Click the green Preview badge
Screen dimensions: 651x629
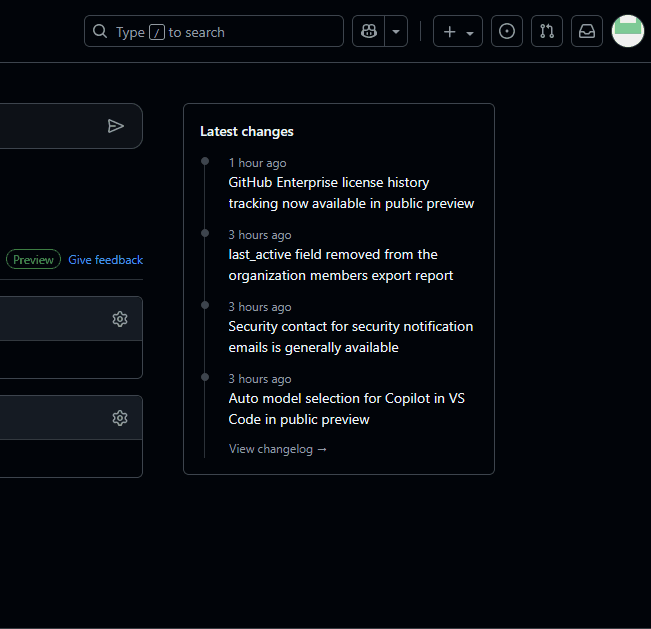pyautogui.click(x=33, y=259)
